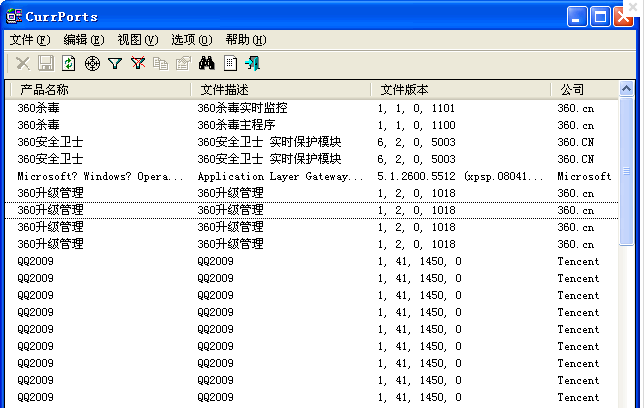Maximize the CurrPorts window
Image resolution: width=644 pixels, height=408 pixels.
[600, 17]
